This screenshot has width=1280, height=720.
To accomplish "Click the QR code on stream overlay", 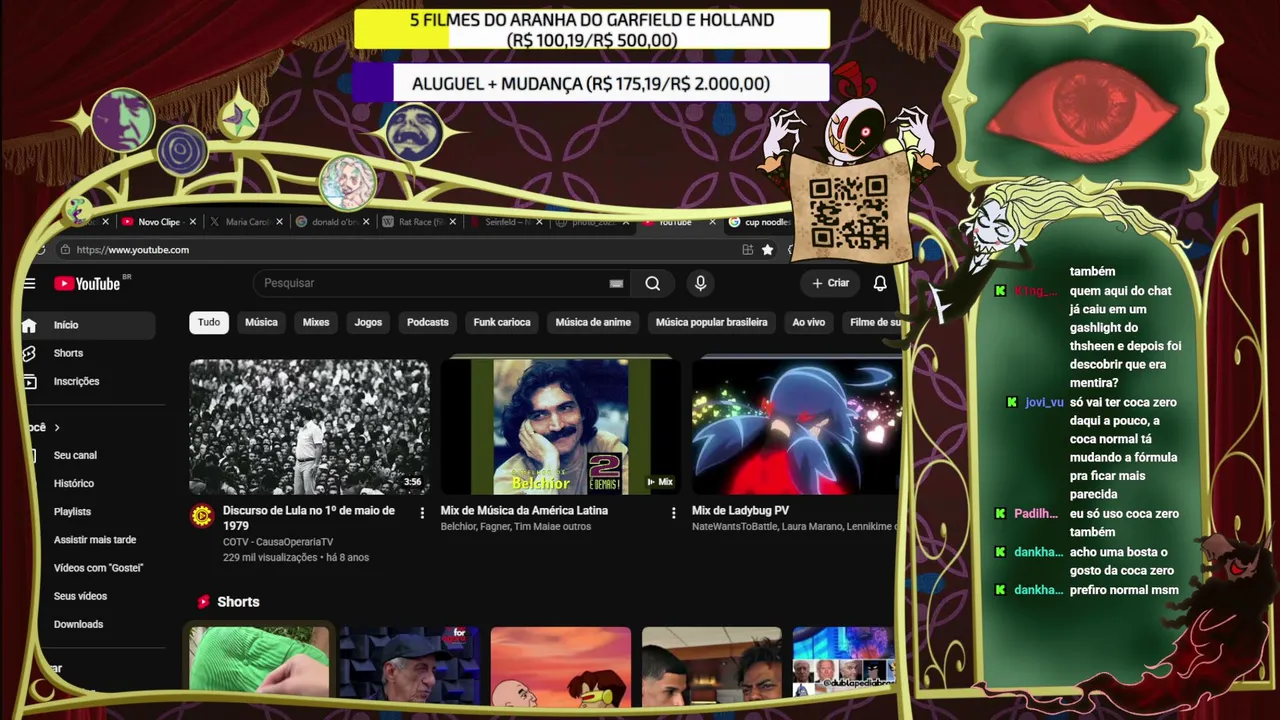I will coord(848,211).
